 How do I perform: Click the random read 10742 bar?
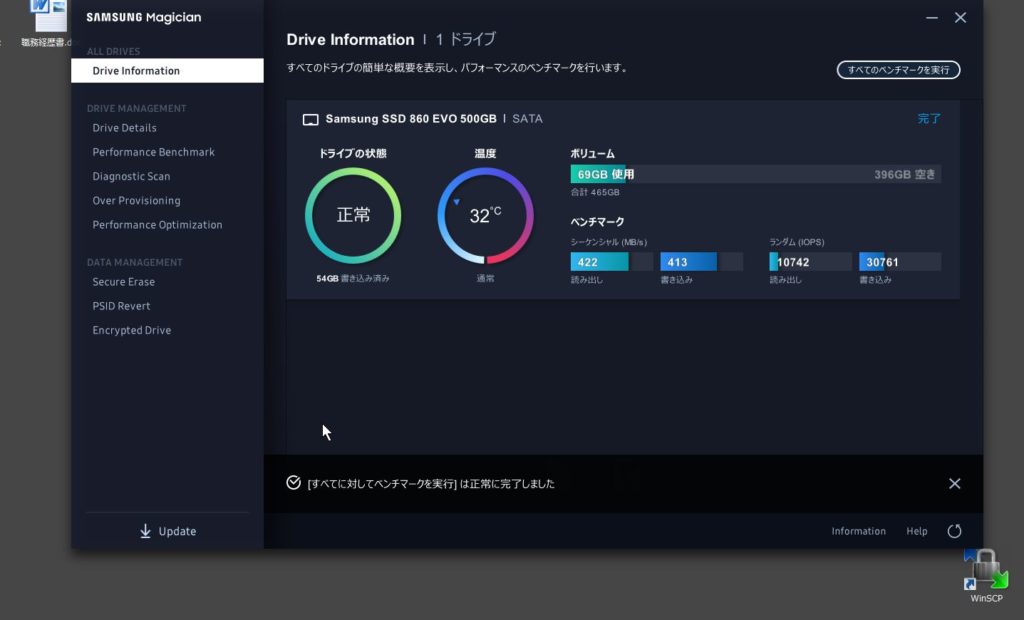(810, 262)
